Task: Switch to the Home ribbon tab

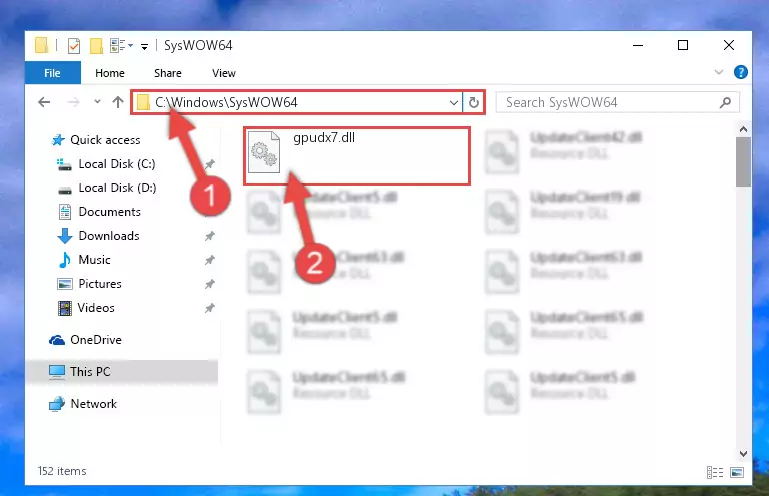Action: pos(110,73)
